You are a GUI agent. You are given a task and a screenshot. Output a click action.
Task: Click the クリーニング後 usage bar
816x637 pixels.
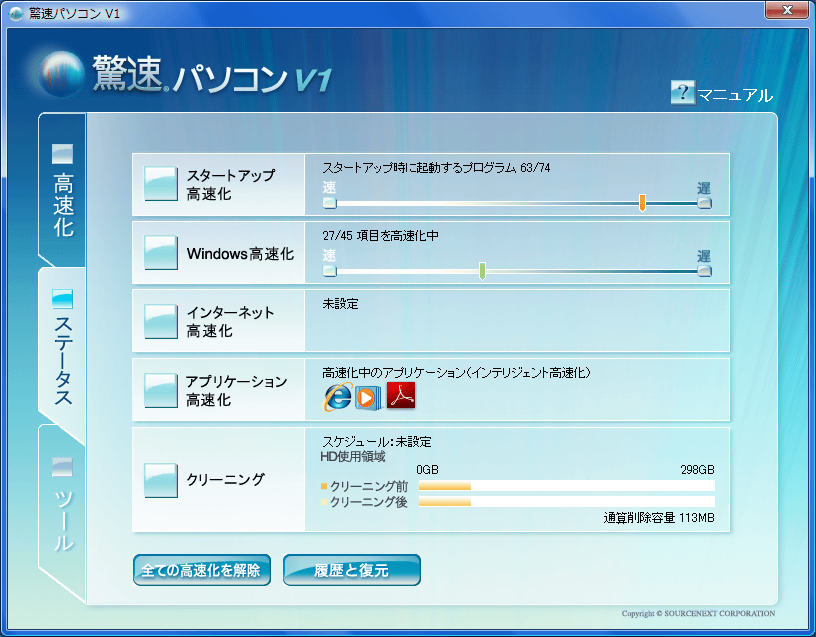[567, 502]
